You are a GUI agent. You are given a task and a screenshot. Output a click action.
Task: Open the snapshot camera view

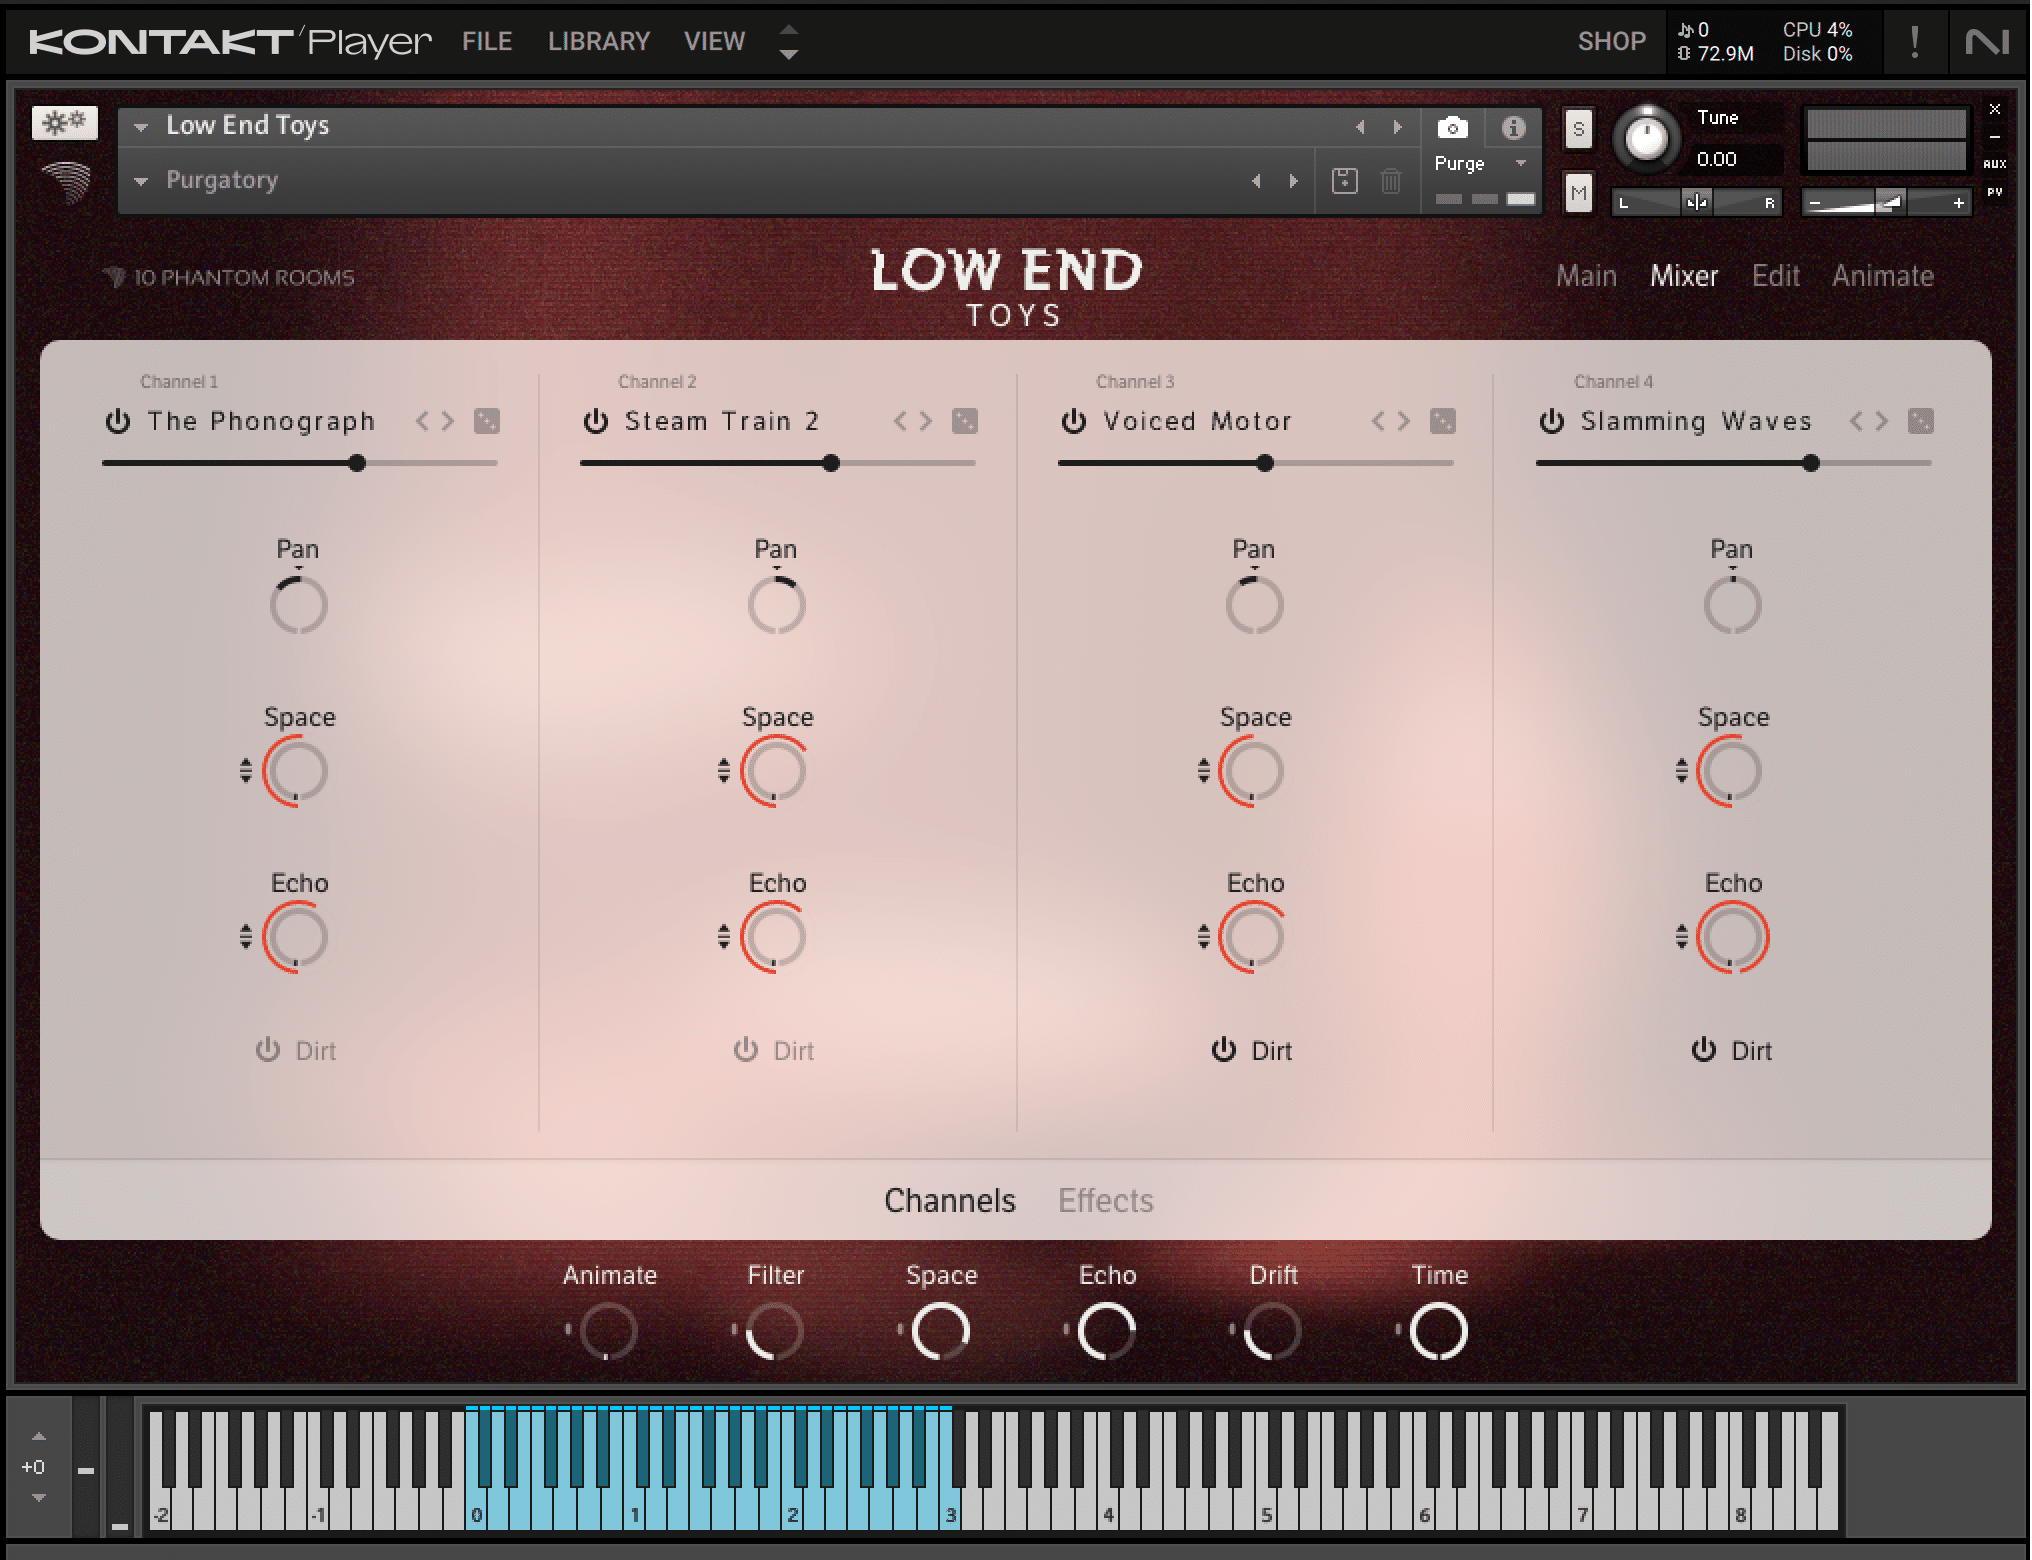(1452, 128)
